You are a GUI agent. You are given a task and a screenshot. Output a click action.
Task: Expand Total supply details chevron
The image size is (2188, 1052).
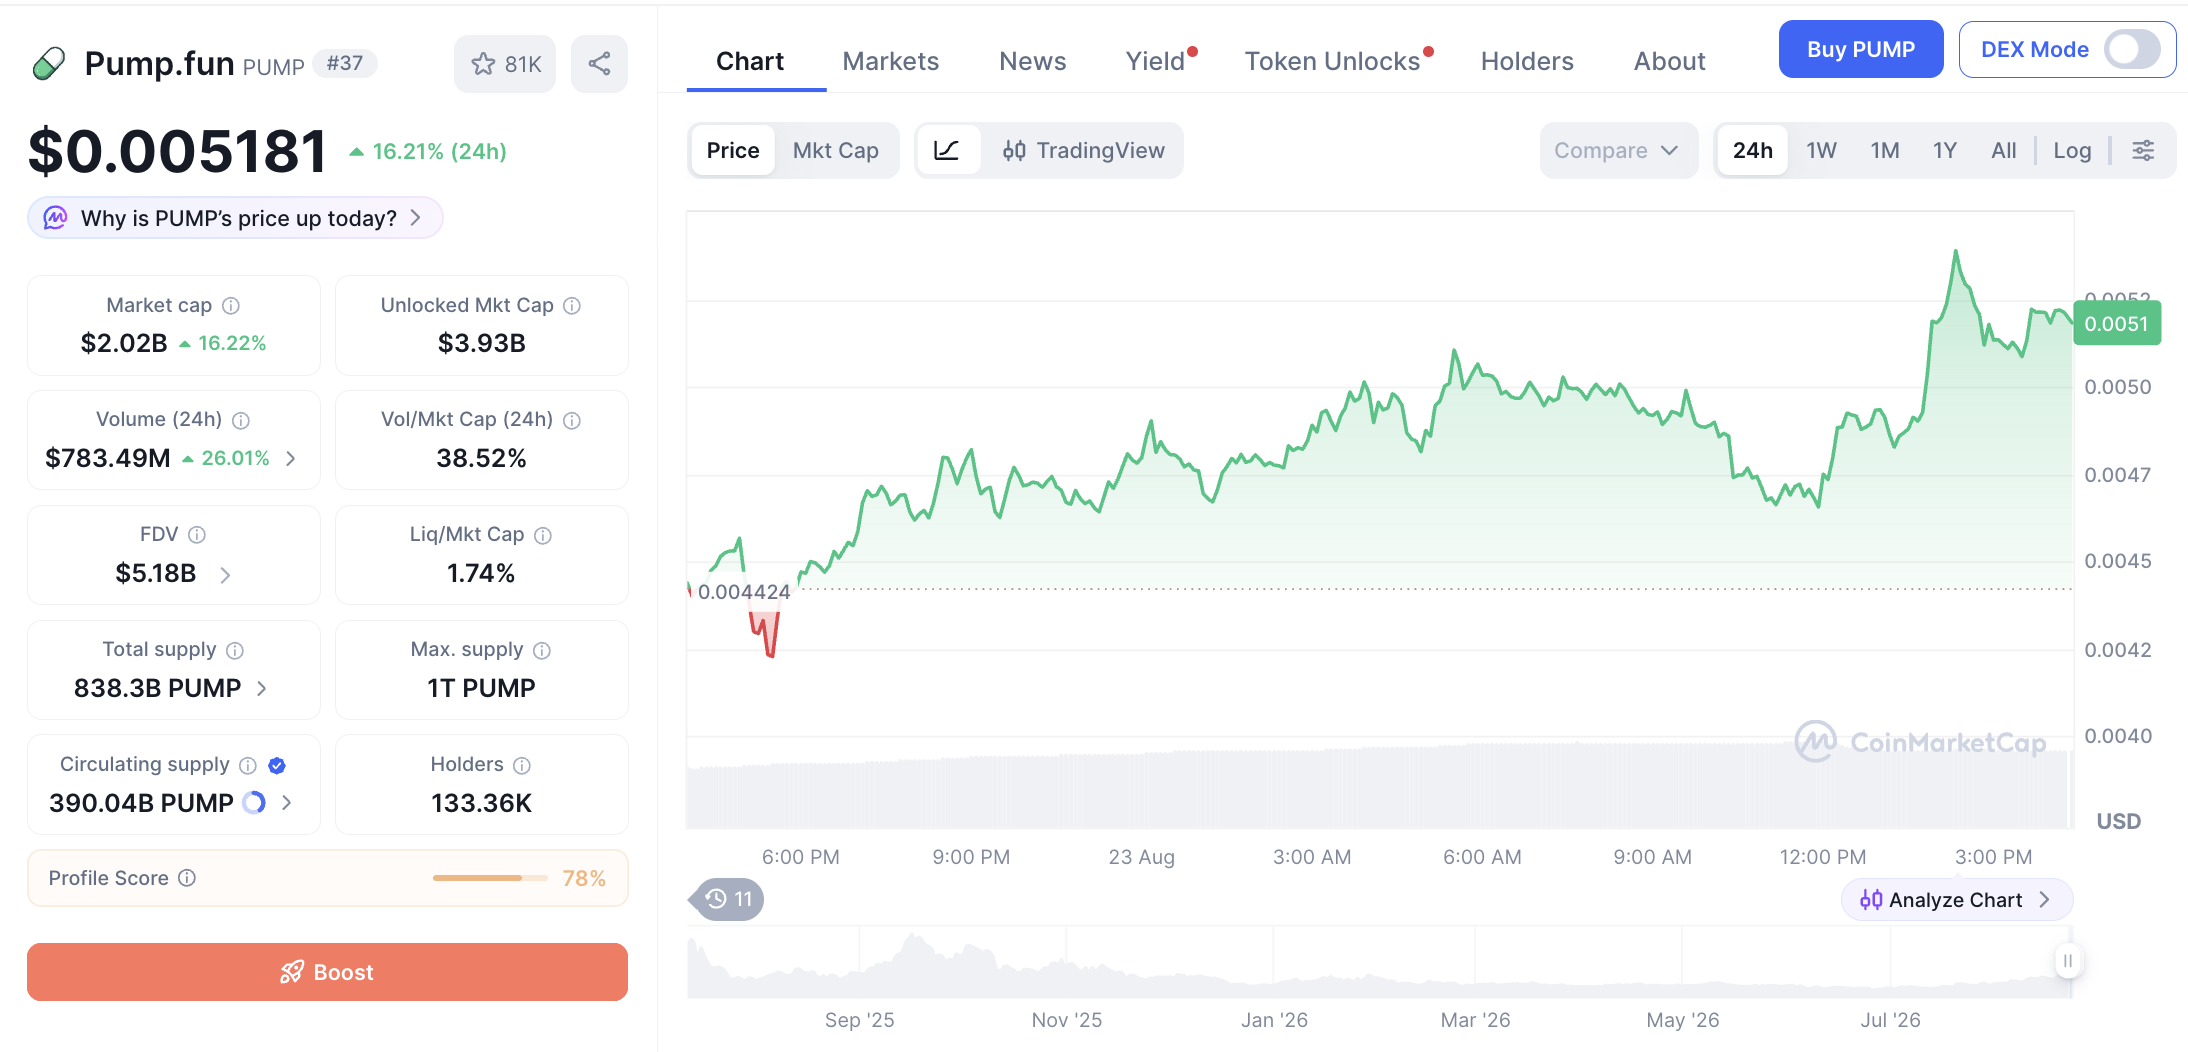pyautogui.click(x=262, y=689)
